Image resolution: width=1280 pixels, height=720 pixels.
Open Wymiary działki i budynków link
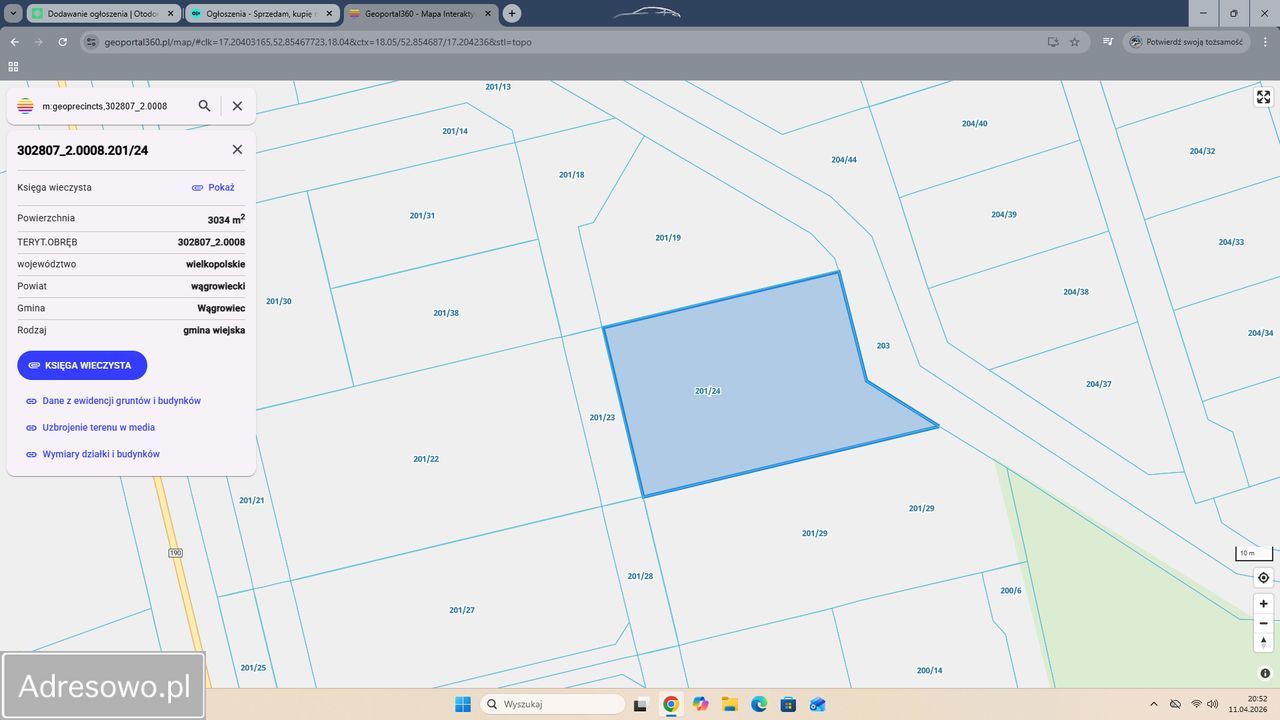pyautogui.click(x=101, y=454)
